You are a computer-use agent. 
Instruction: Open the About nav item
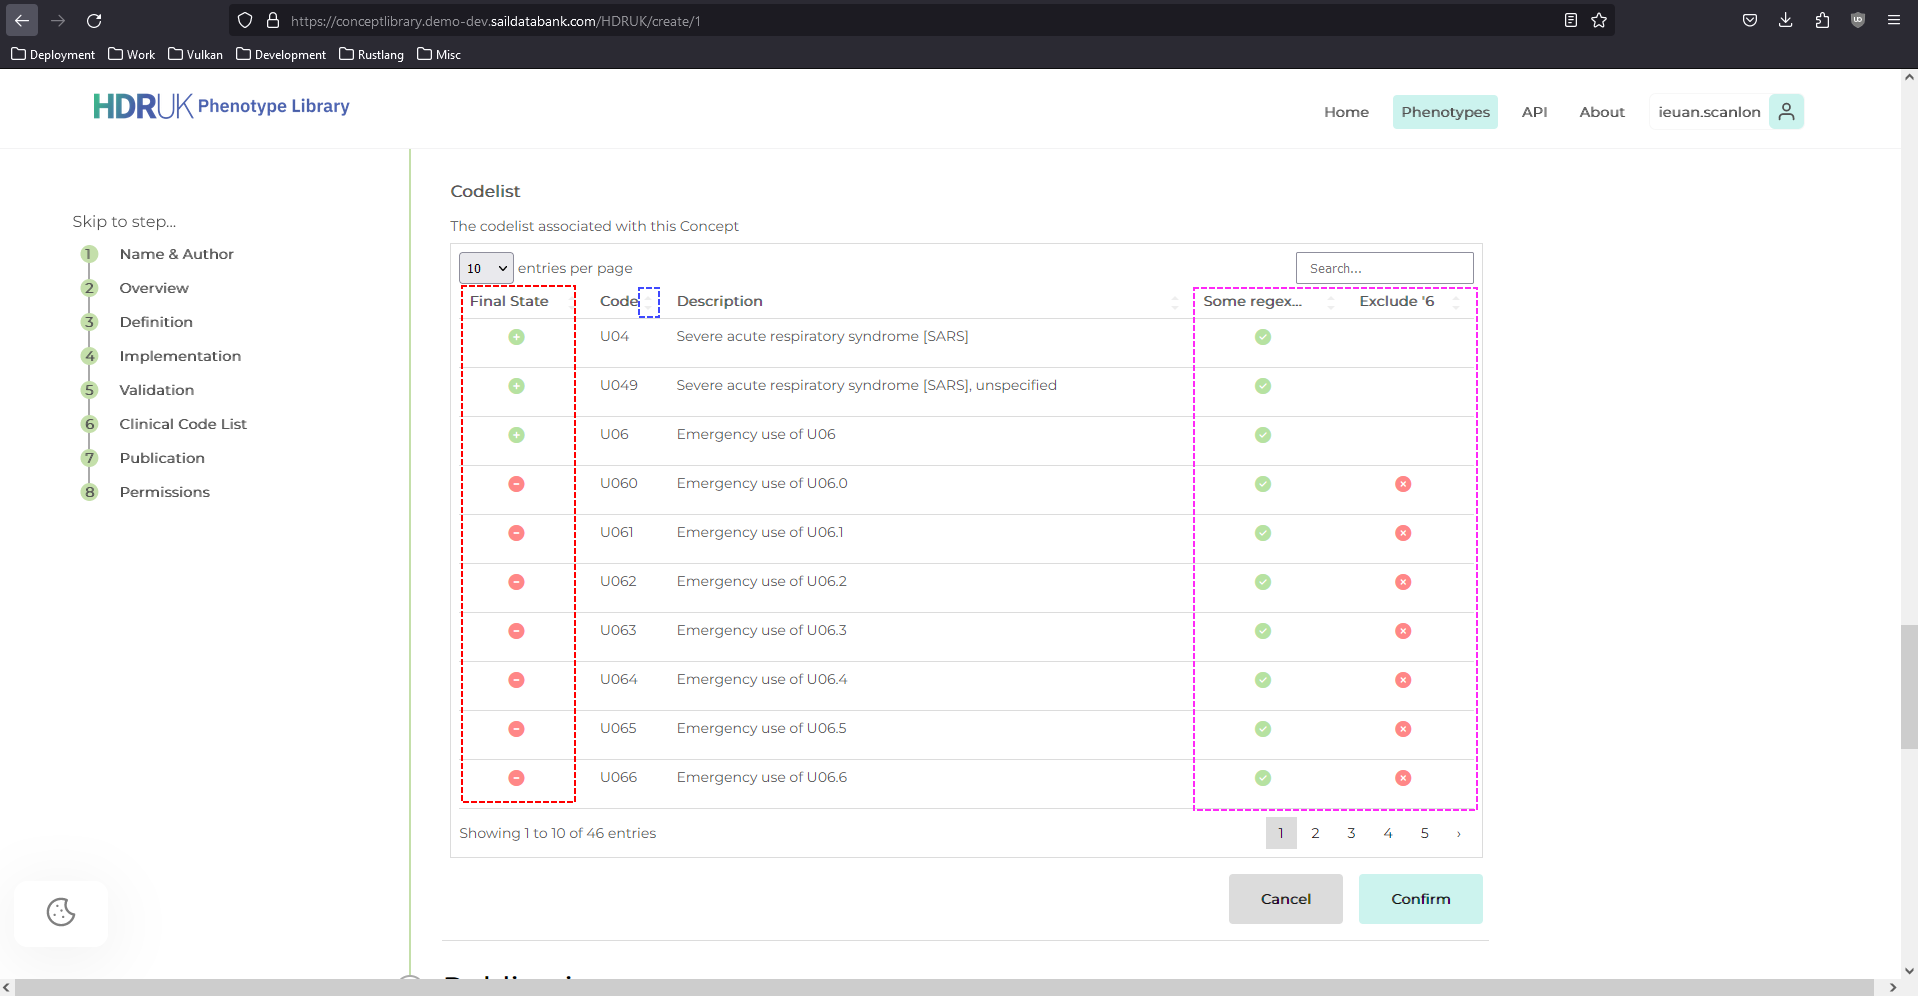point(1601,112)
